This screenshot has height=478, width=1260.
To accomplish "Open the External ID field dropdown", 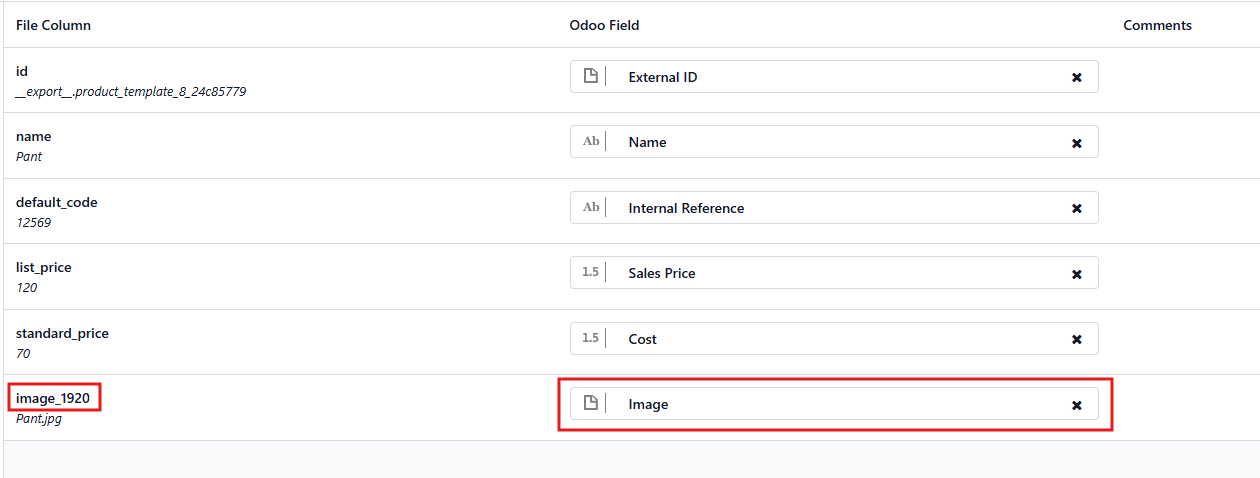I will [840, 77].
